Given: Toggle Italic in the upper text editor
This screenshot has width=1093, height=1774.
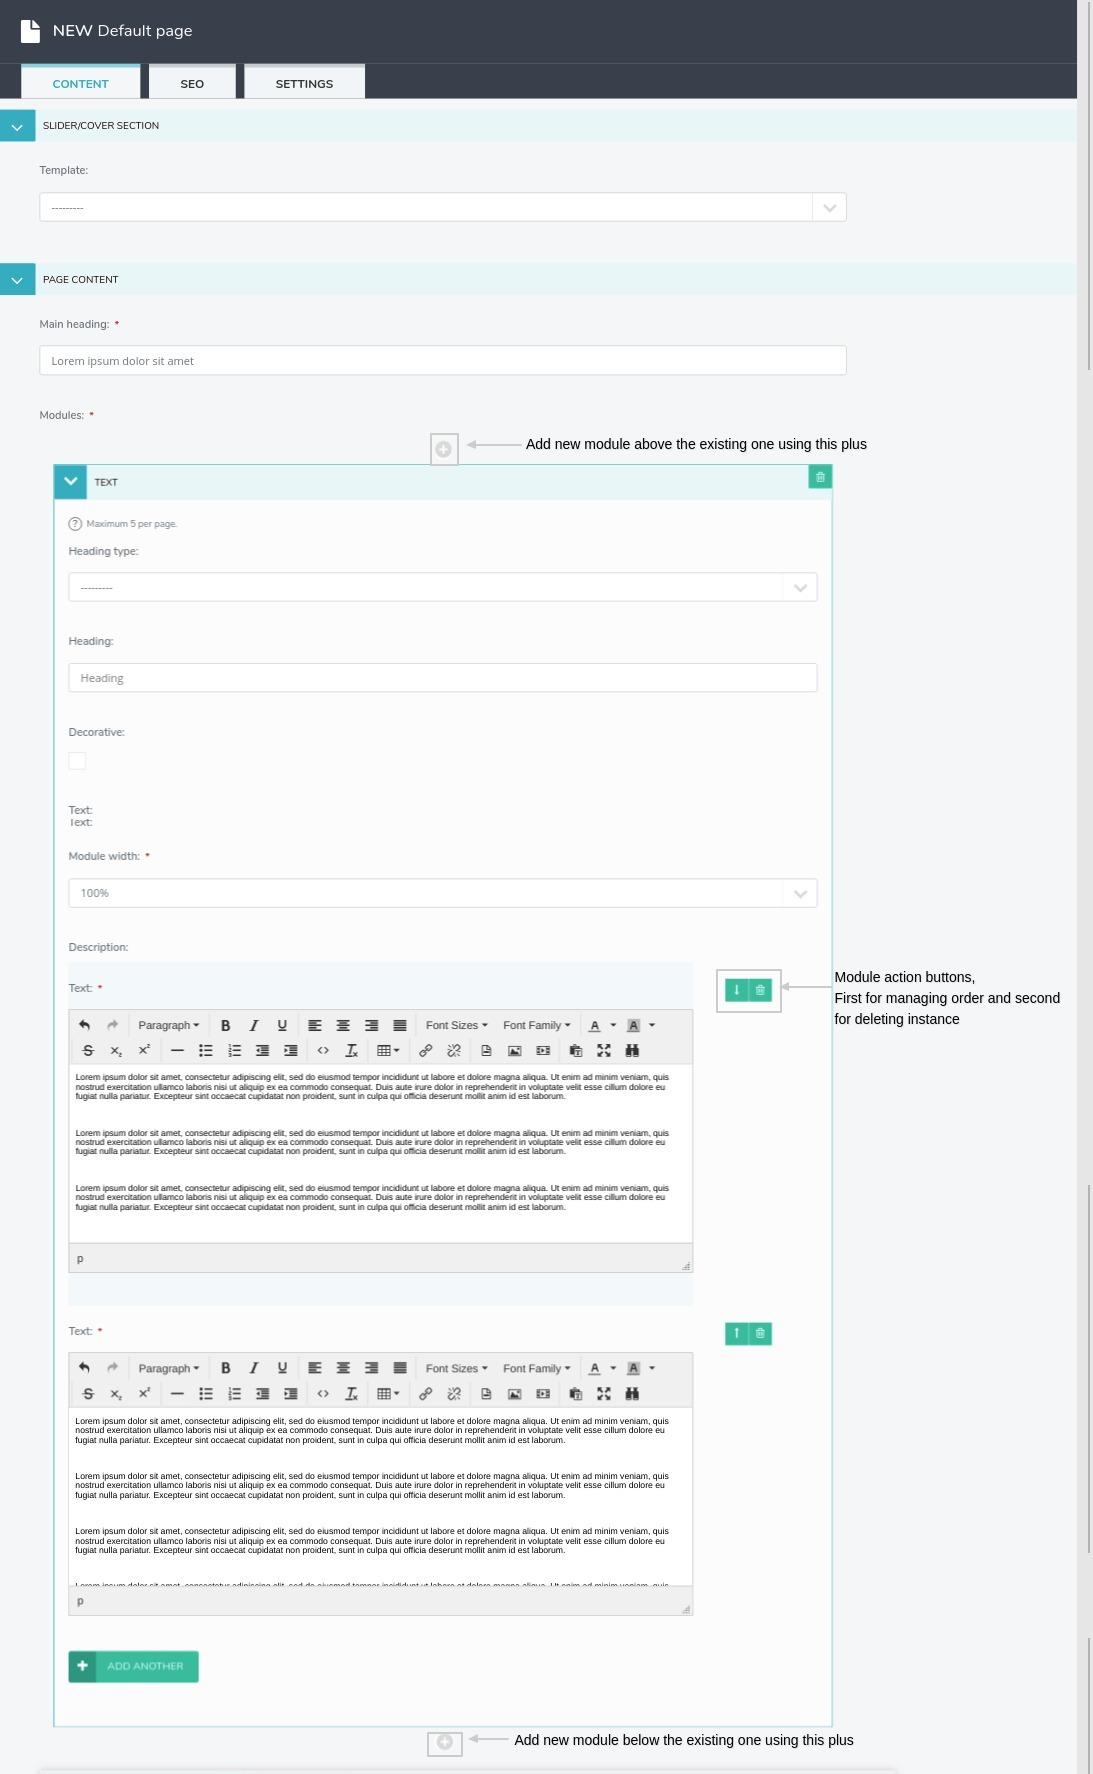Looking at the screenshot, I should [254, 1025].
